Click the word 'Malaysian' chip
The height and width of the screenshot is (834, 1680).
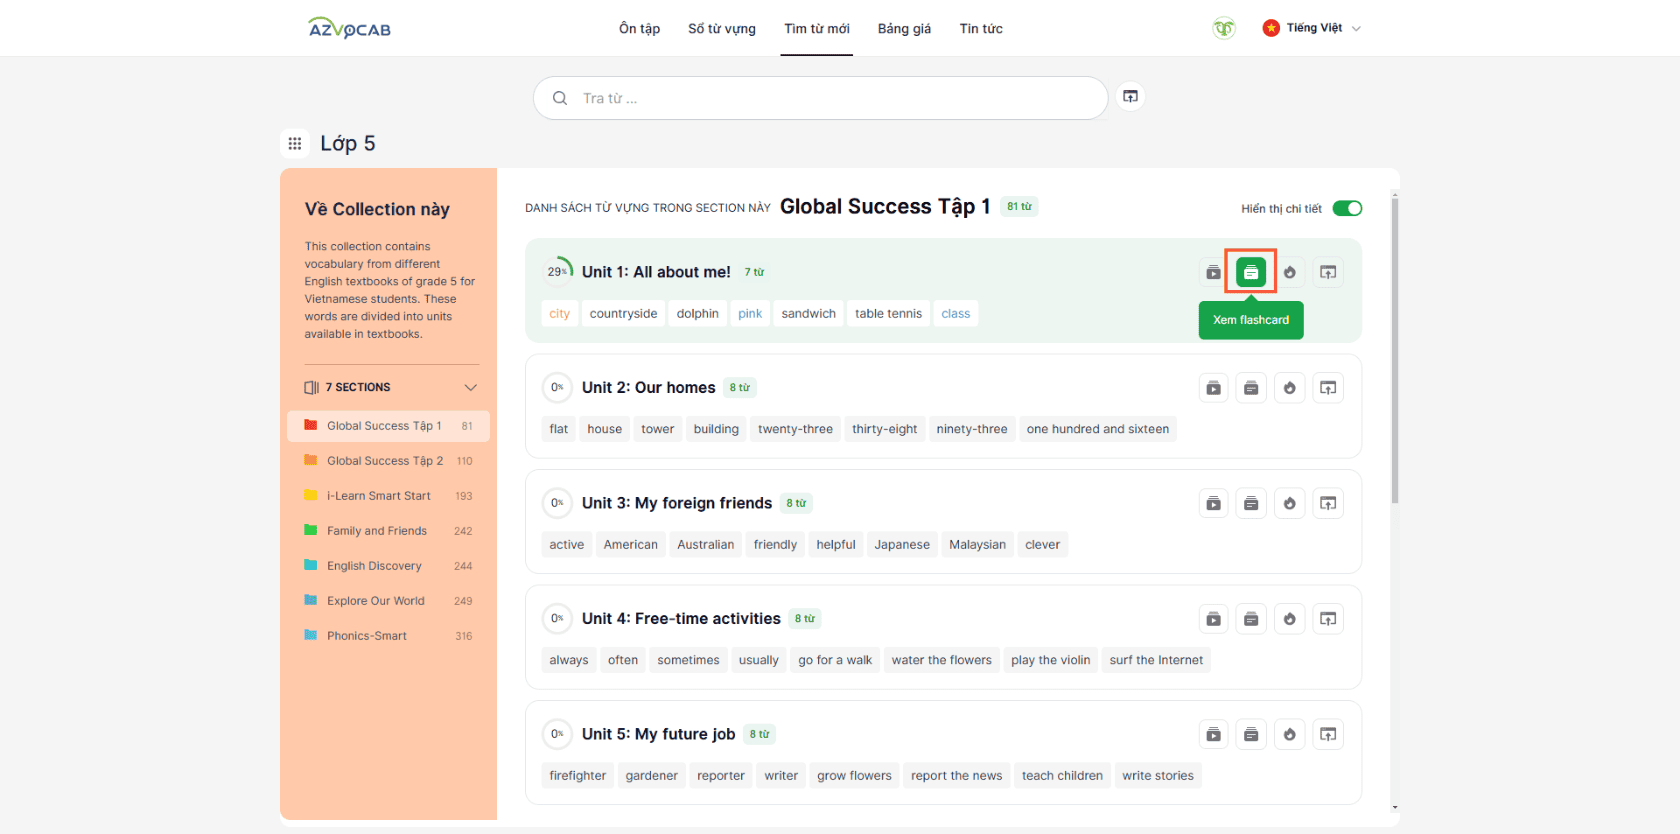coord(977,545)
